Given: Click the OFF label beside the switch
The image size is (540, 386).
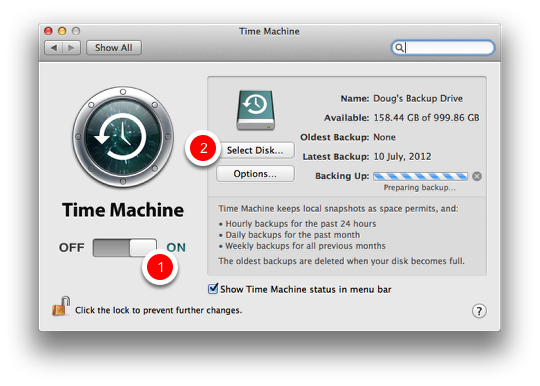Looking at the screenshot, I should [x=72, y=248].
